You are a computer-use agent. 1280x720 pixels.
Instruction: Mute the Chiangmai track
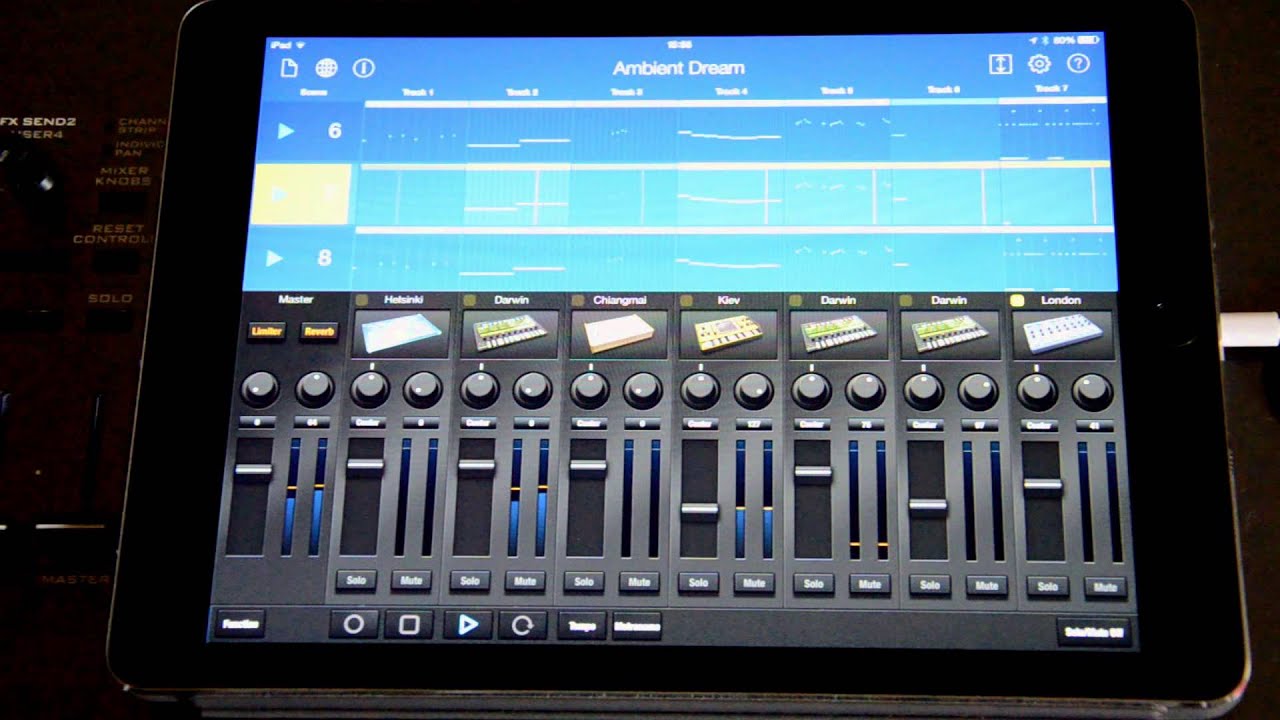click(x=639, y=581)
